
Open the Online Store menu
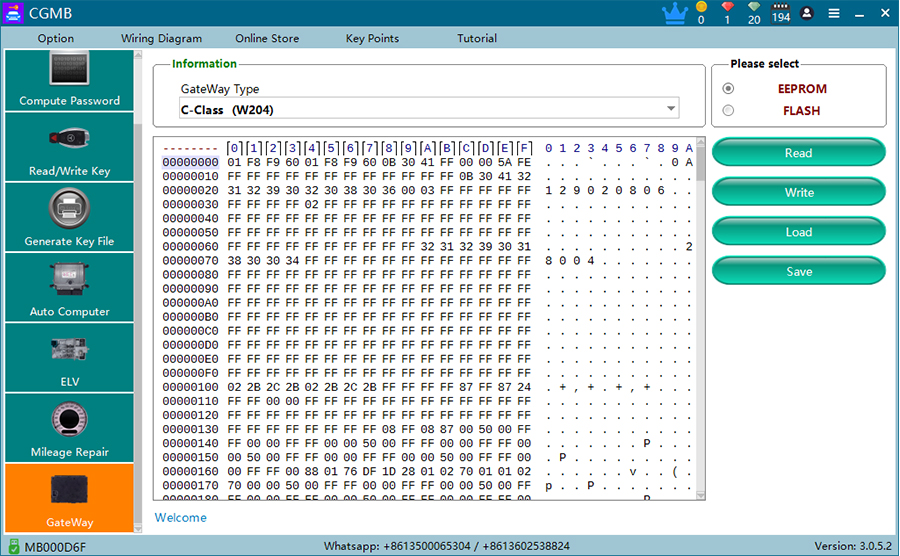[x=267, y=38]
